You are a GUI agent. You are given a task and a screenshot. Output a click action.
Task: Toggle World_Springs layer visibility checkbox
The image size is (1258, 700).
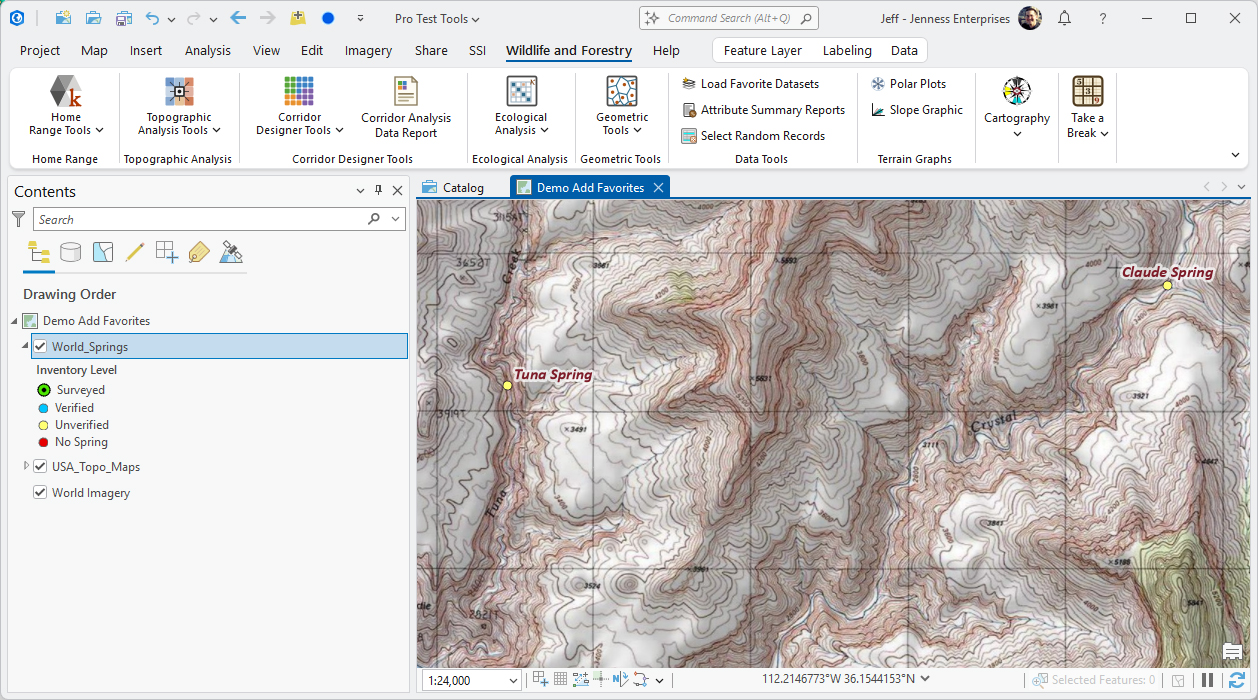(40, 347)
